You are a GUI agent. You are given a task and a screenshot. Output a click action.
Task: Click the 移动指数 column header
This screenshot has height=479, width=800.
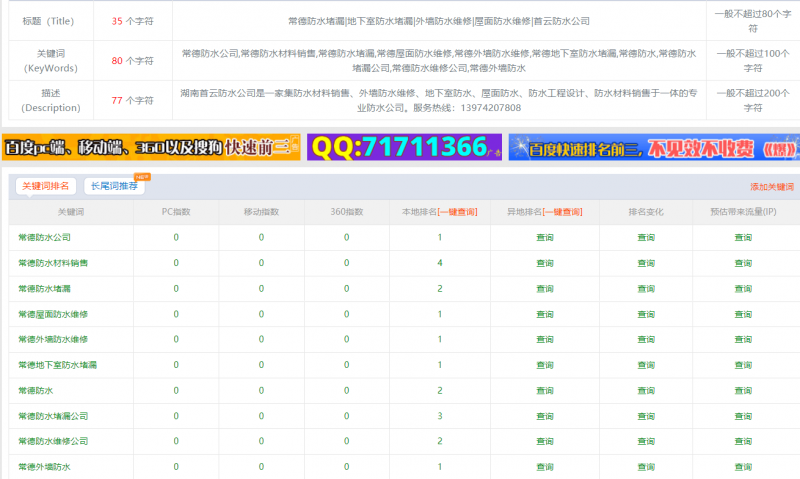coord(261,212)
